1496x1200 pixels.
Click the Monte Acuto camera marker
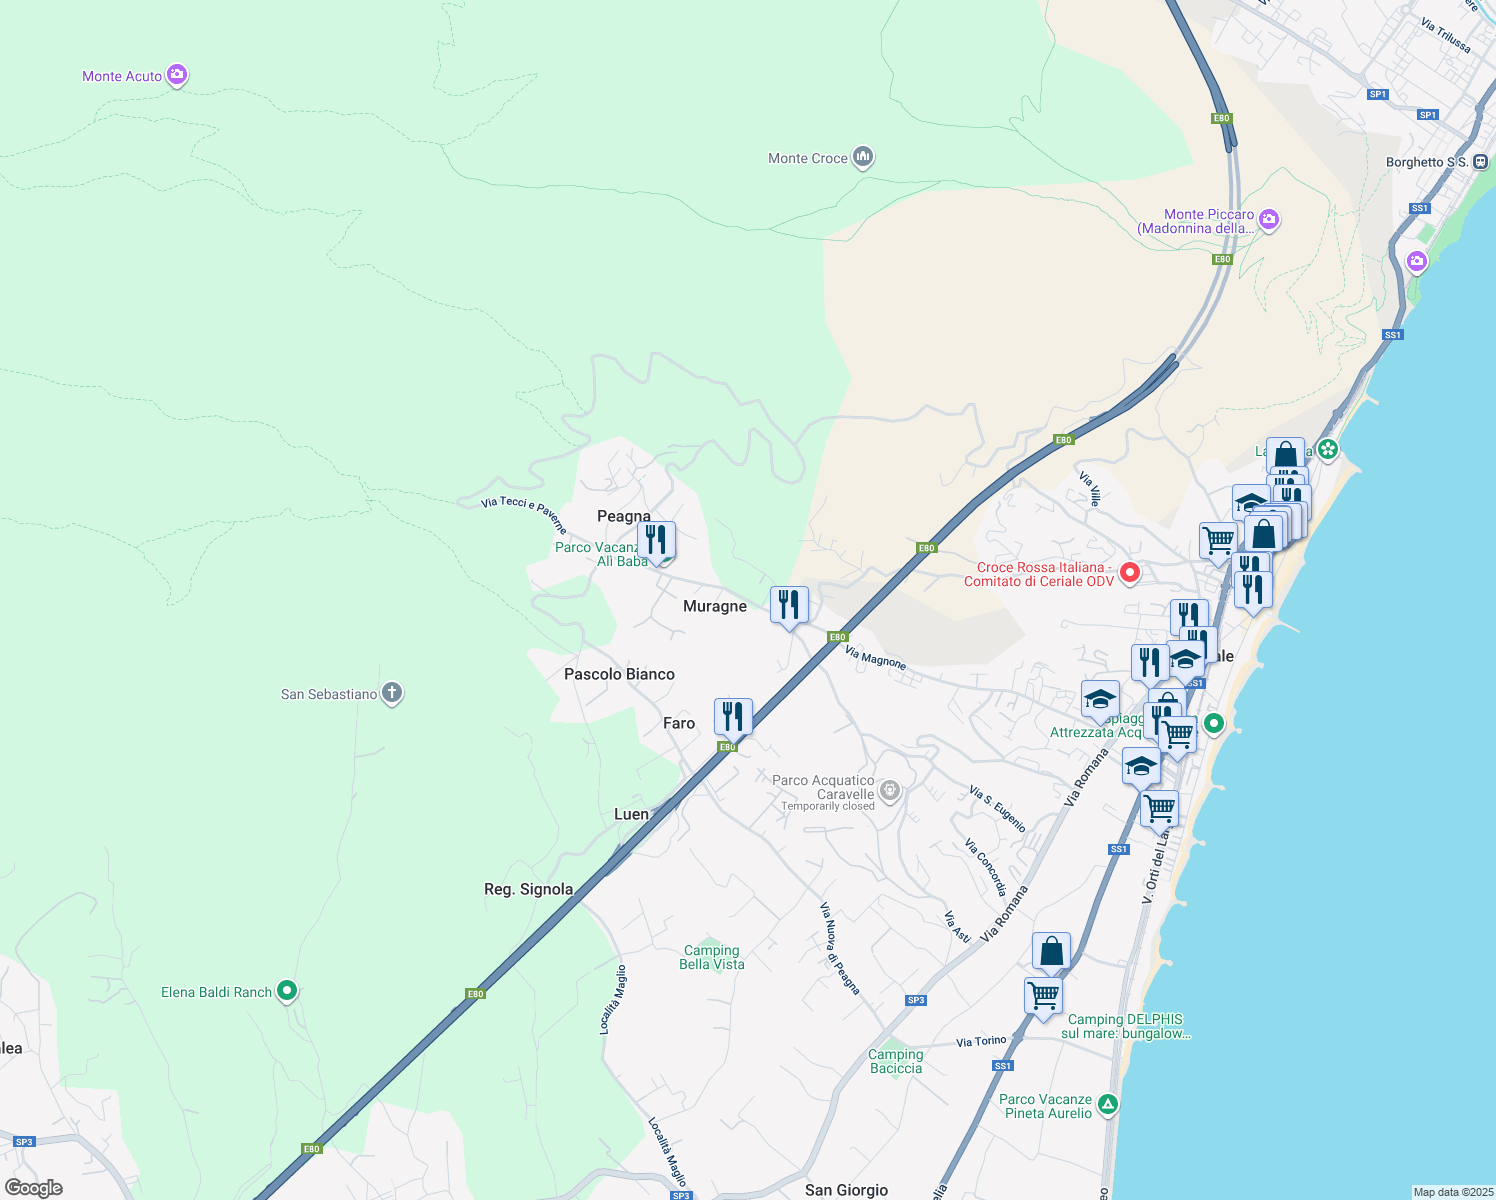(x=177, y=75)
